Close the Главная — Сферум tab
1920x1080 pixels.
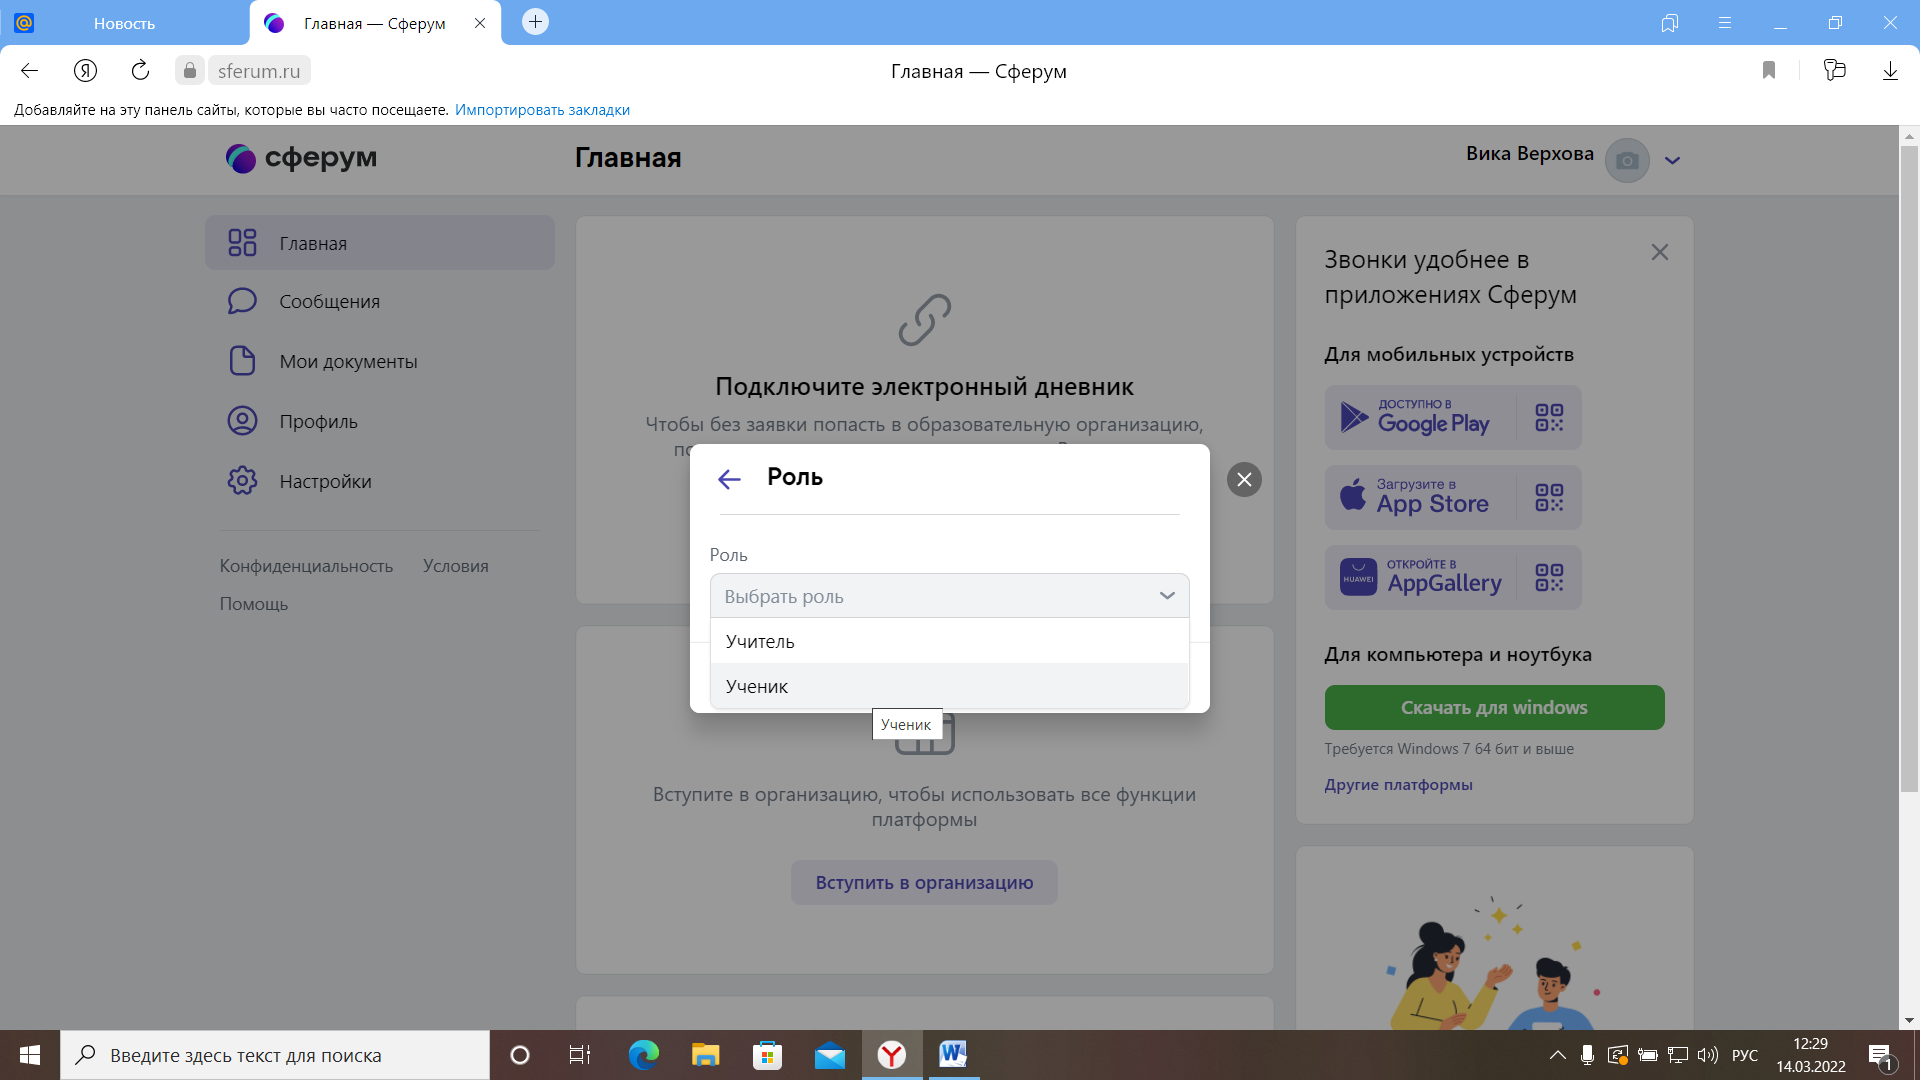(x=480, y=23)
